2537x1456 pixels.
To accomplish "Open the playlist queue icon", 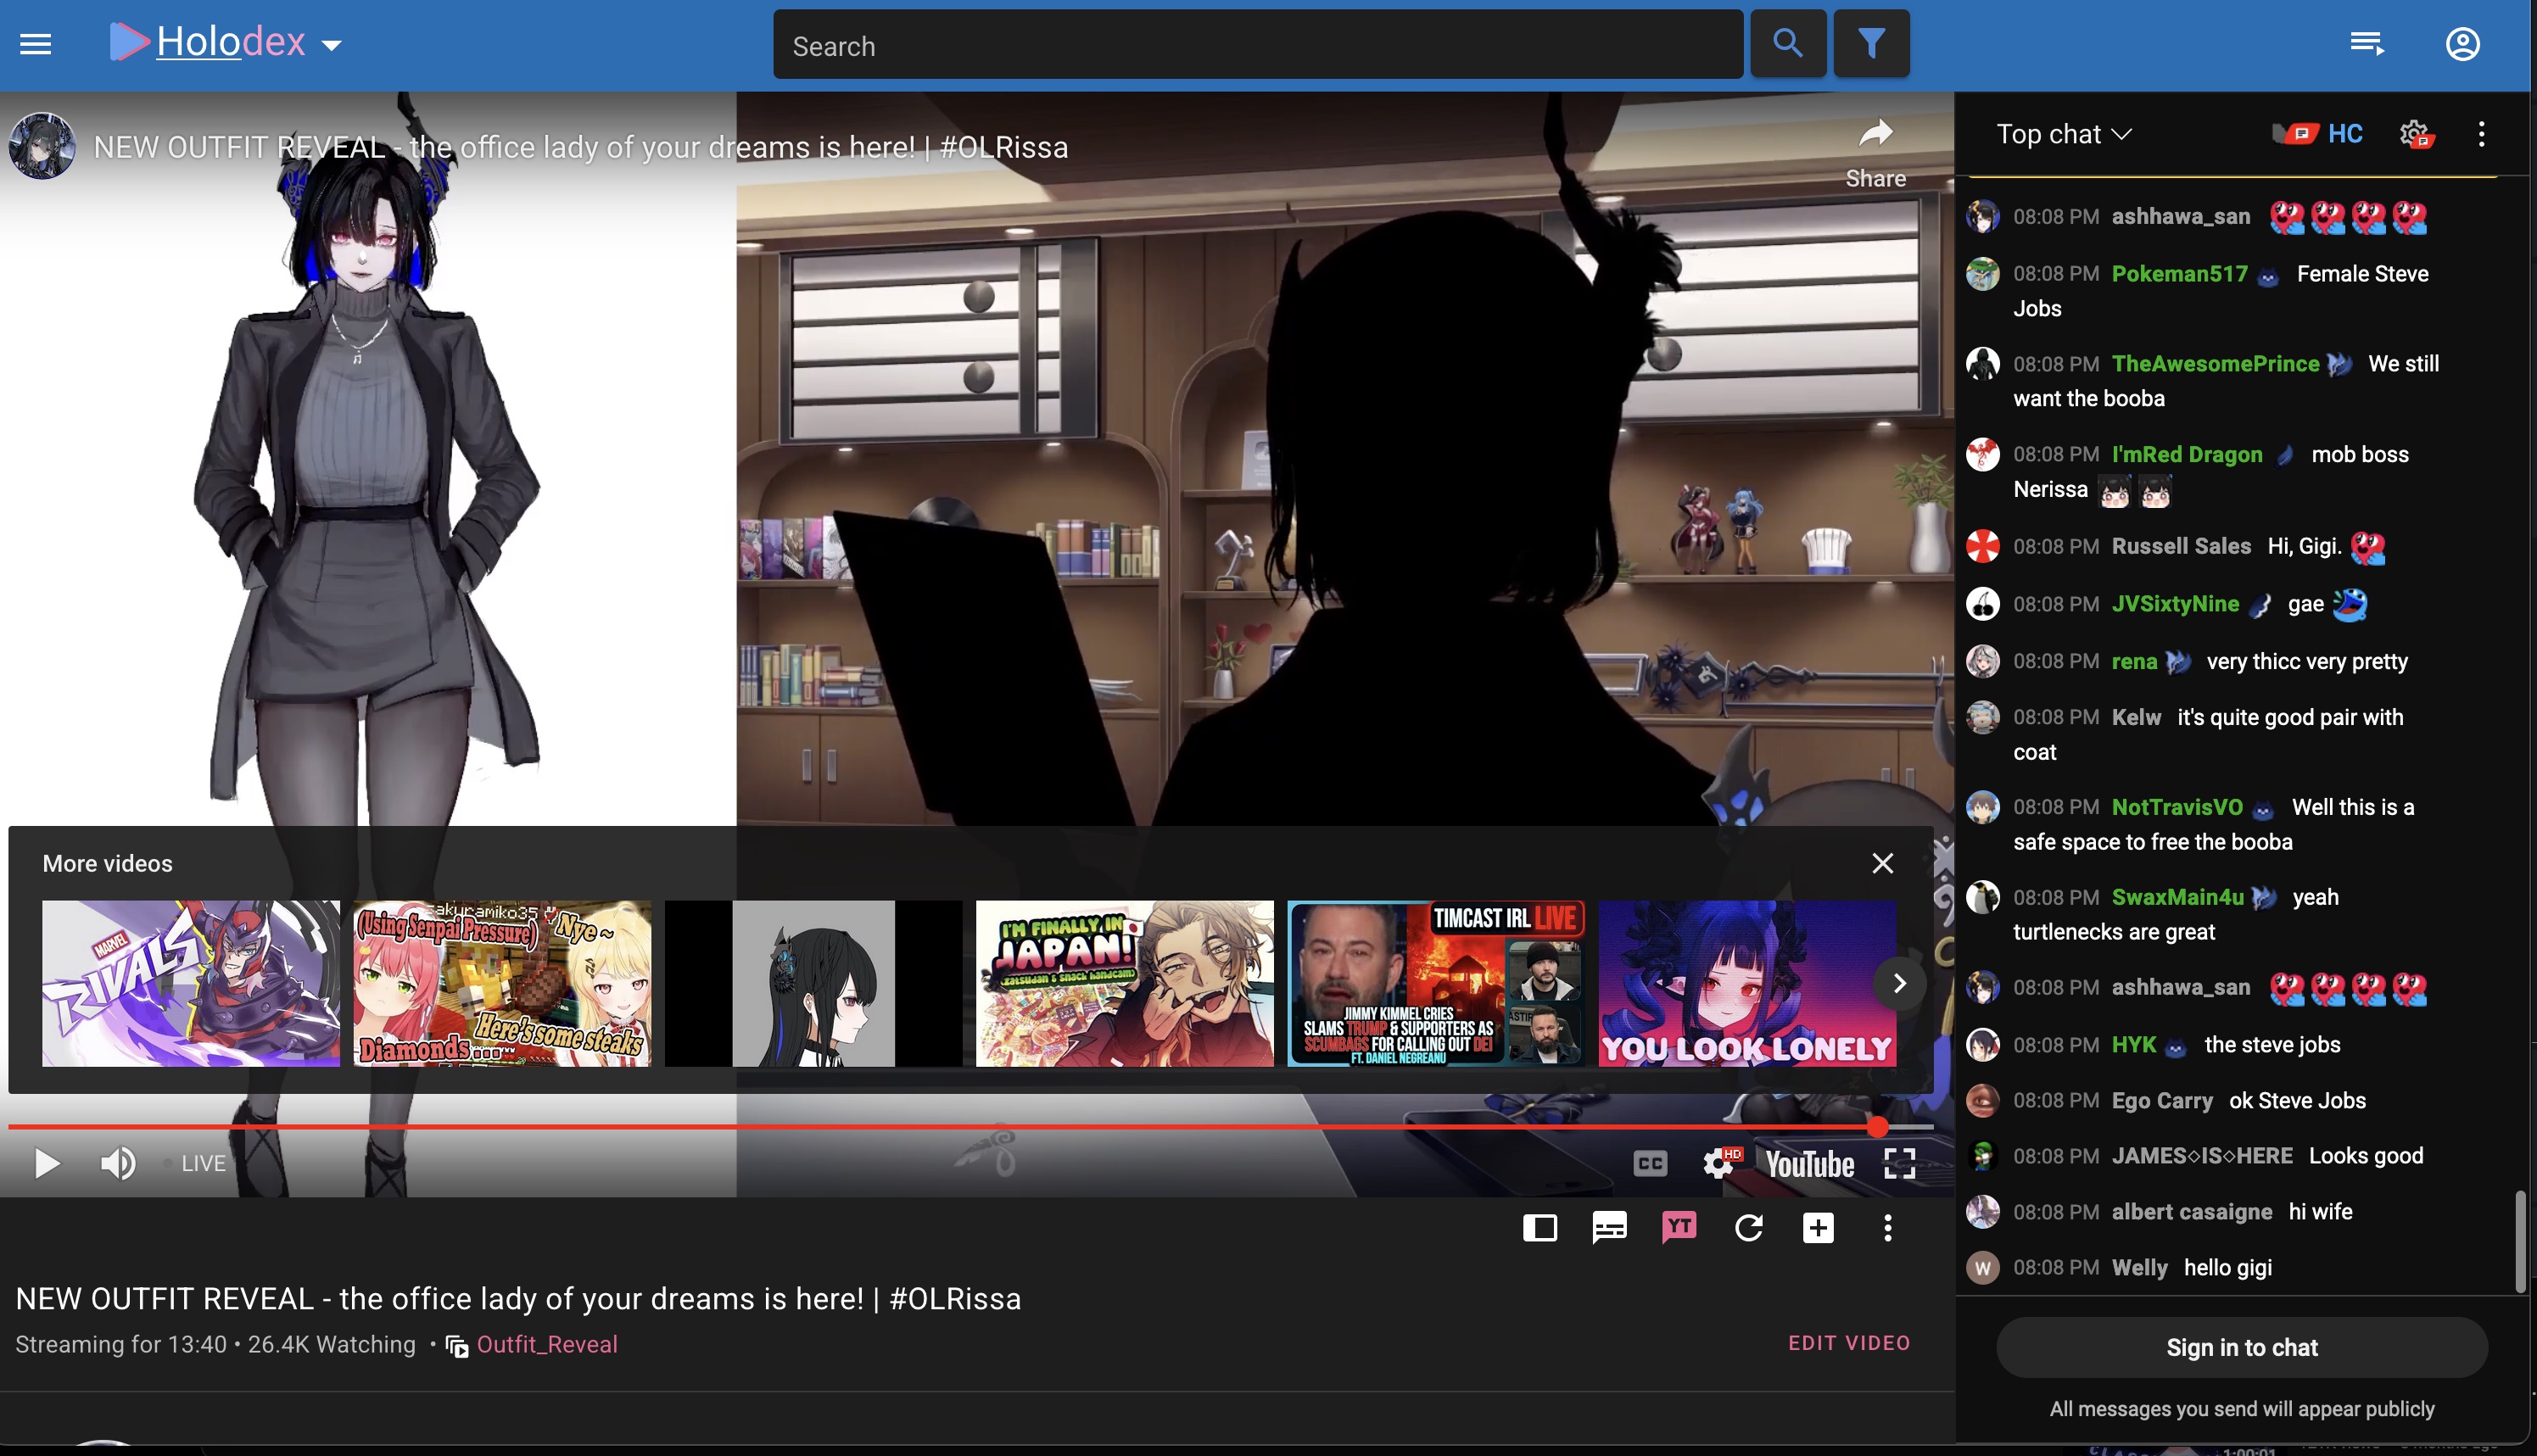I will pos(2366,44).
